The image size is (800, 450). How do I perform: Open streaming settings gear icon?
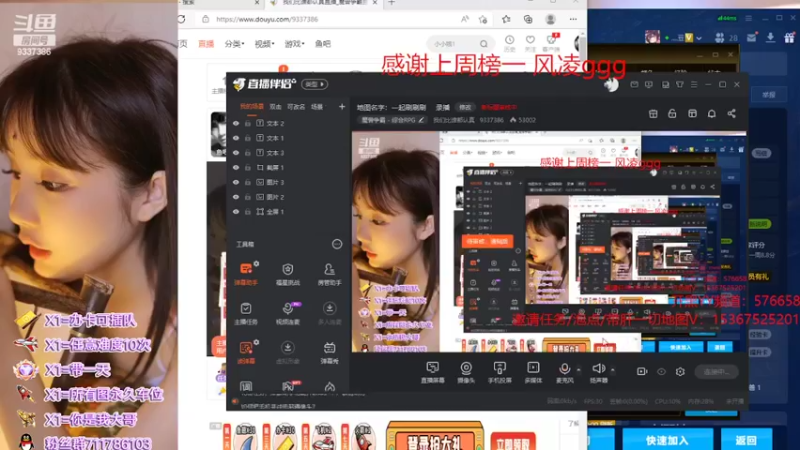680,371
